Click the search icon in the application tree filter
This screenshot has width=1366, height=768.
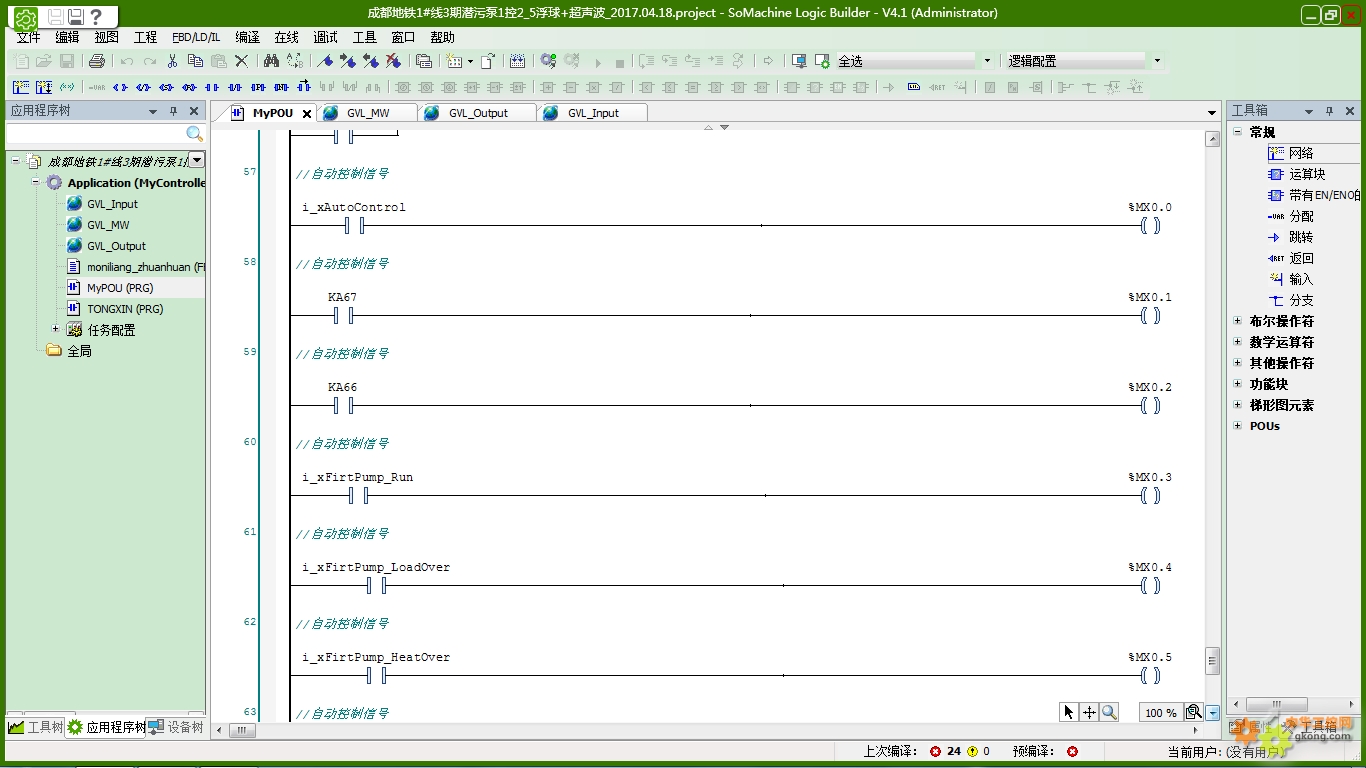coord(194,134)
